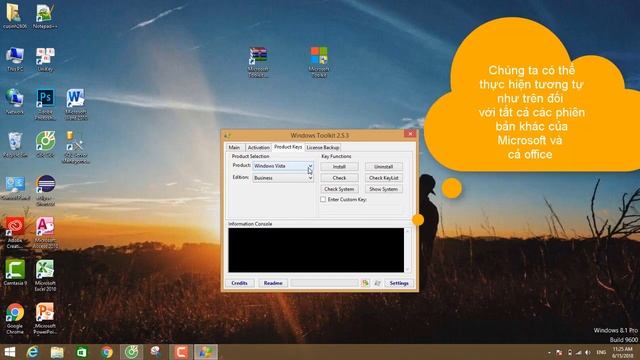Open the UniKey desktop shortcut
The width and height of the screenshot is (640, 360).
coord(45,59)
